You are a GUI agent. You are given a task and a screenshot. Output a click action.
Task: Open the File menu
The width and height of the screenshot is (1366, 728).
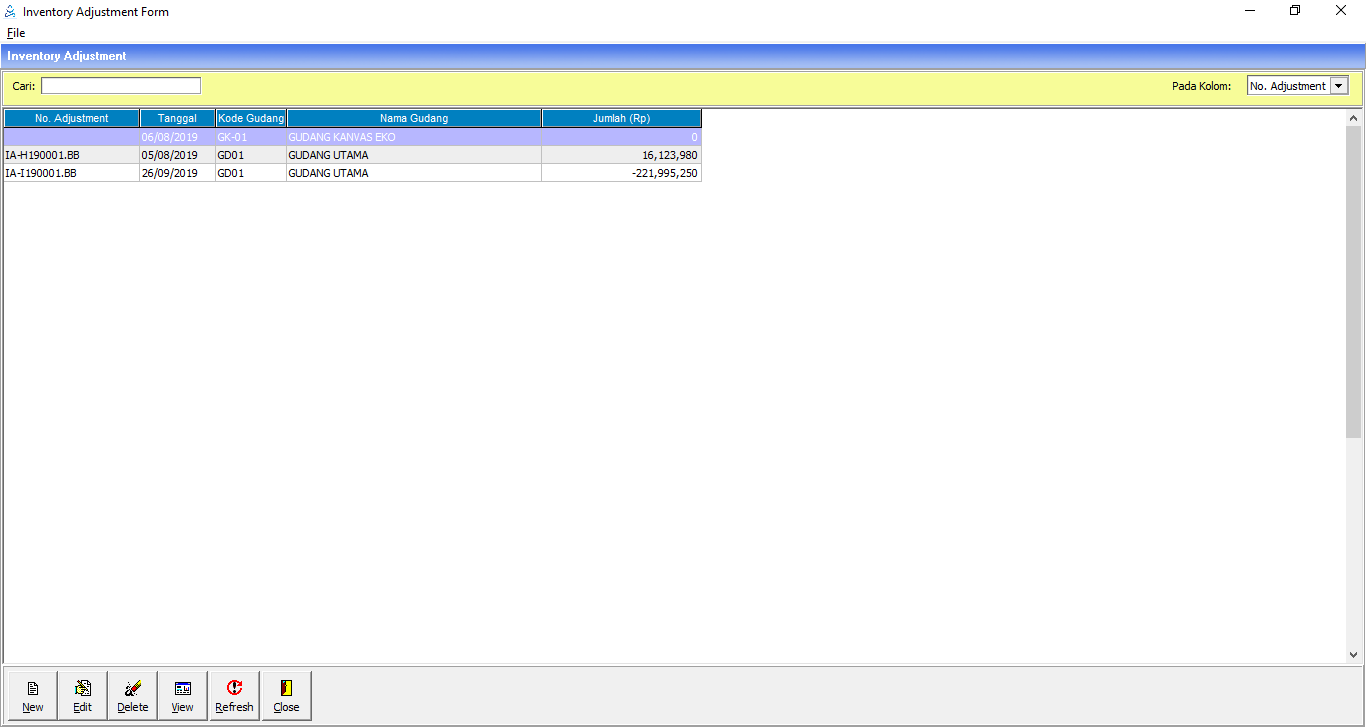(16, 33)
